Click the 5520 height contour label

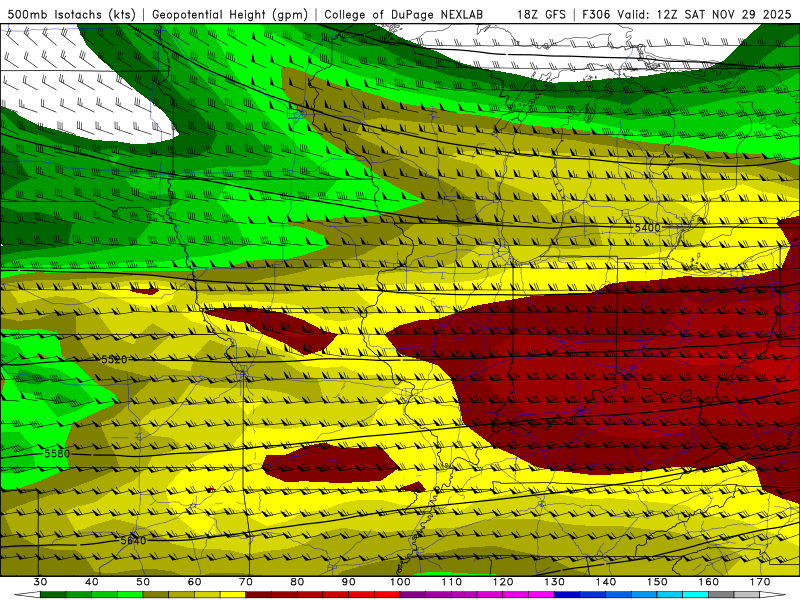pos(114,360)
